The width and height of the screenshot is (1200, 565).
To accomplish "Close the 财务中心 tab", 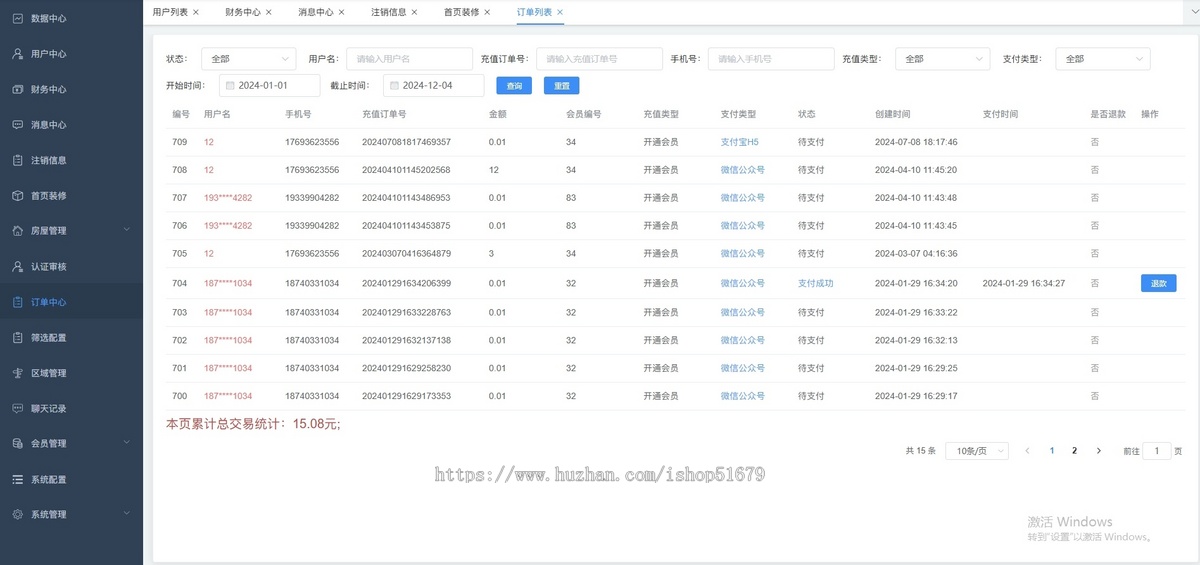I will click(x=269, y=12).
